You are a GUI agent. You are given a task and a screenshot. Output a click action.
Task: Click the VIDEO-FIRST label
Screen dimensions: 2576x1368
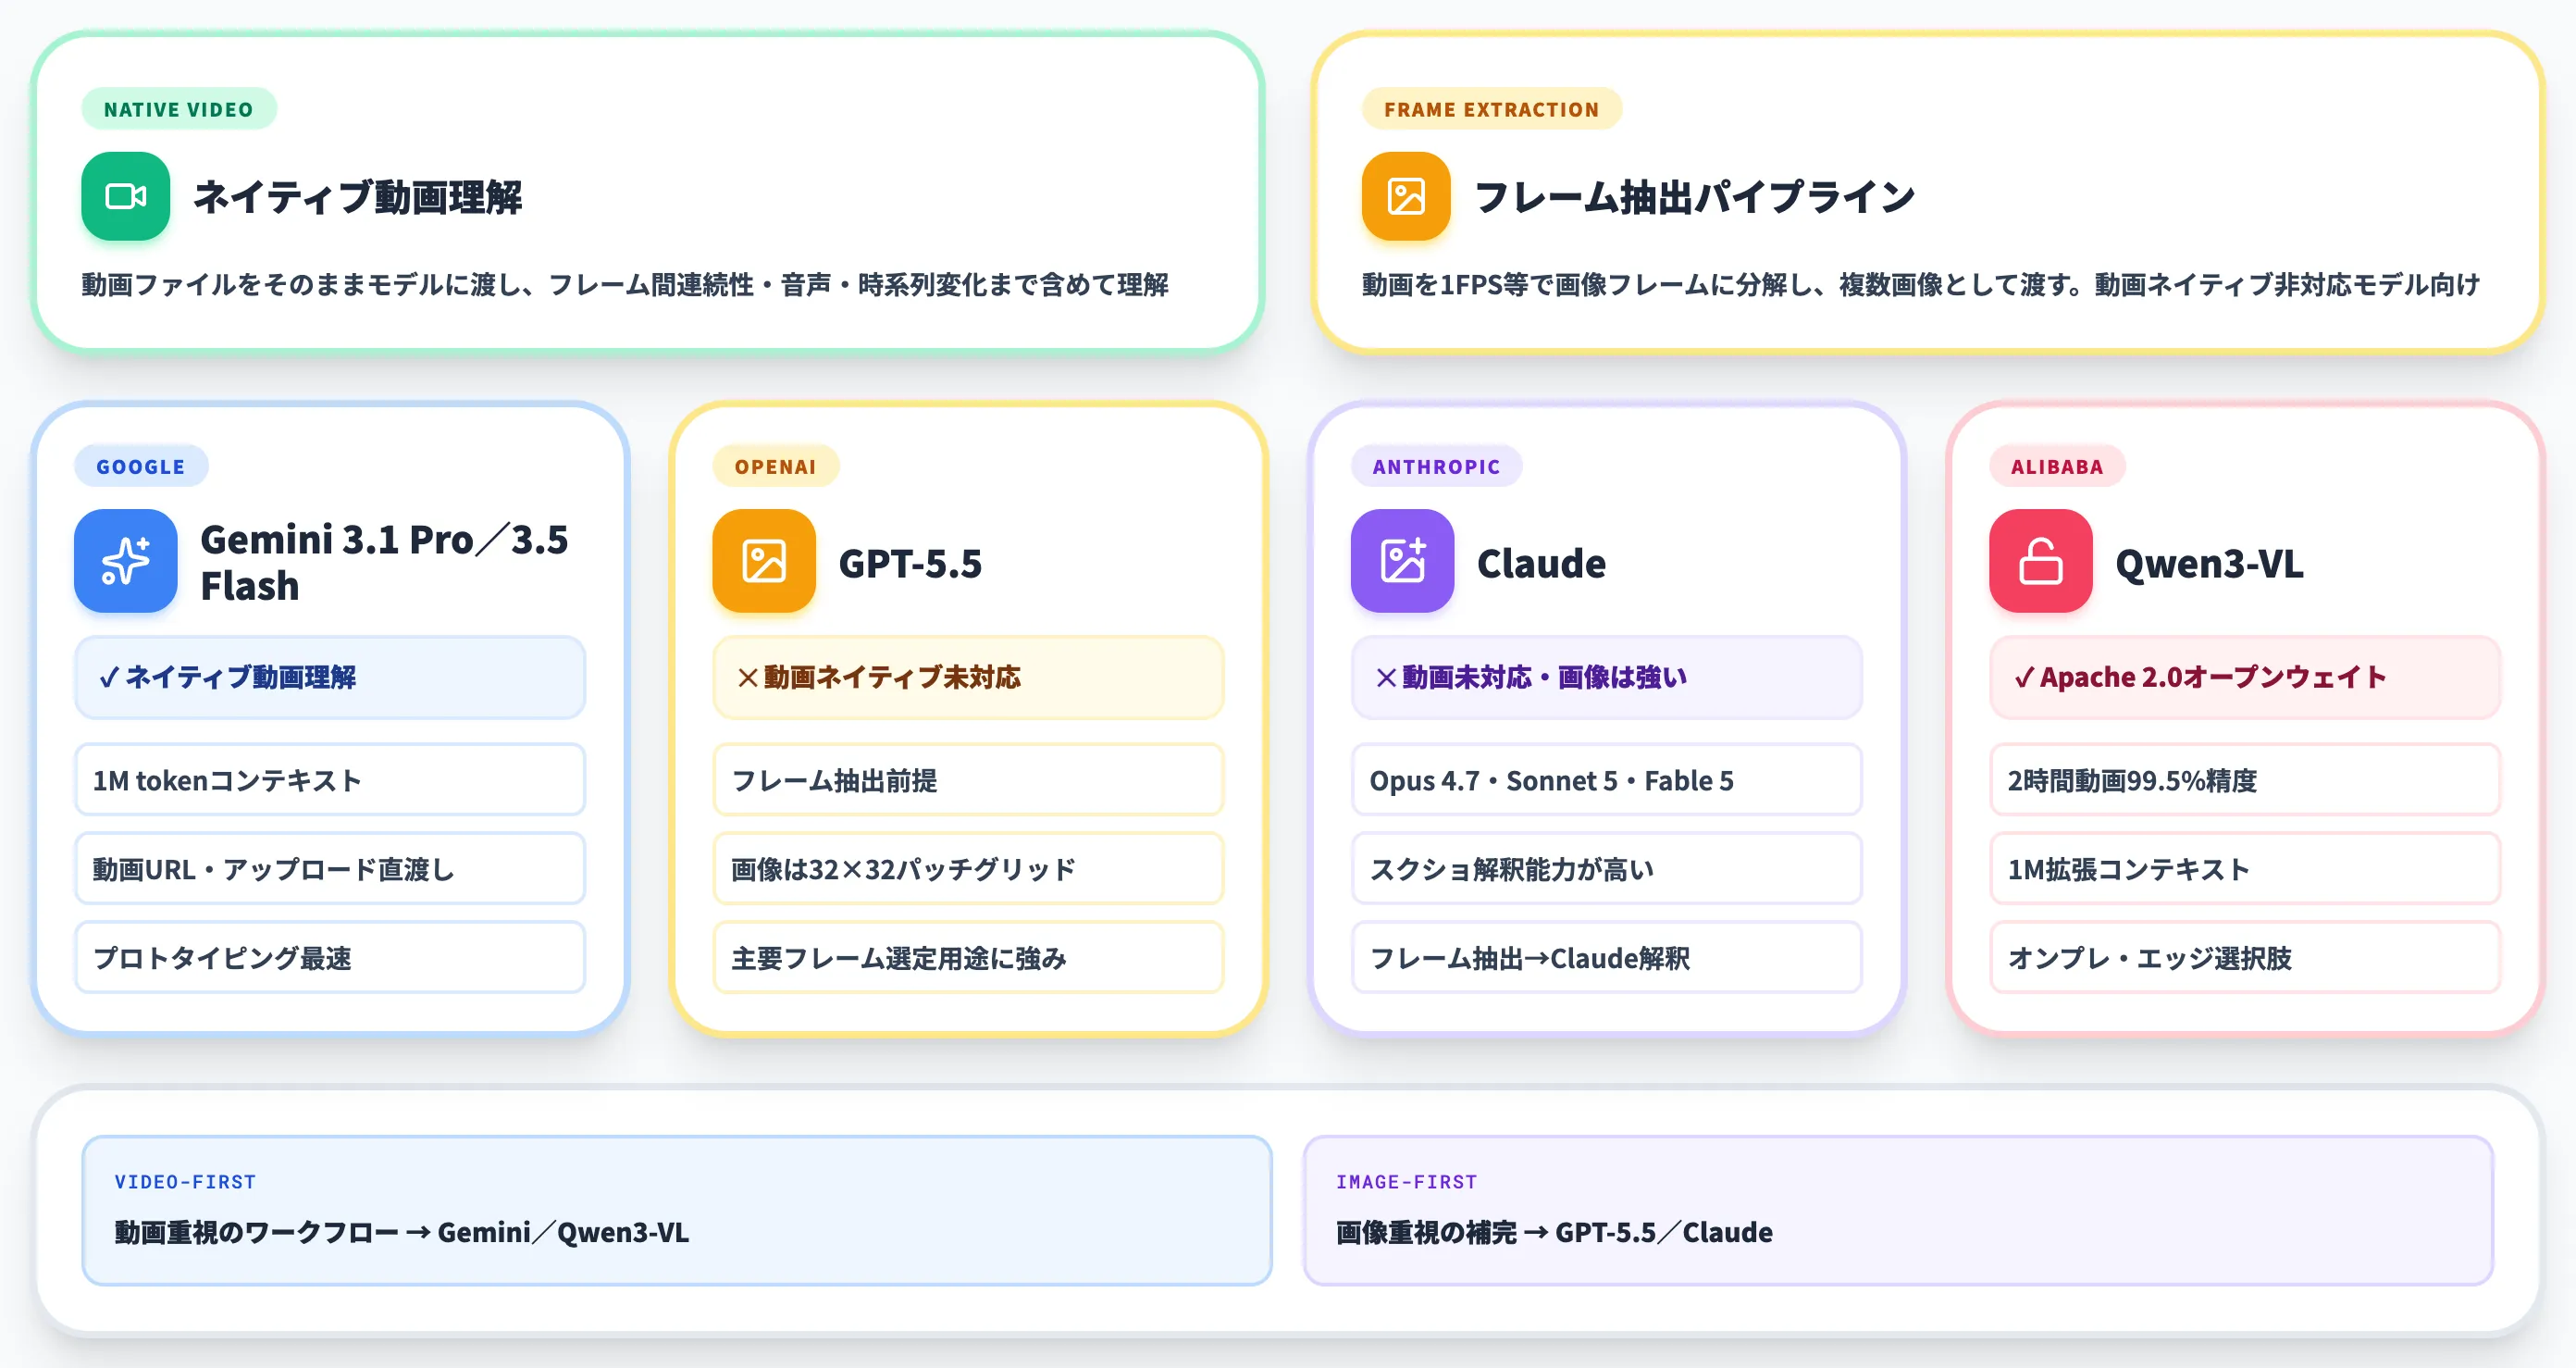[185, 1182]
